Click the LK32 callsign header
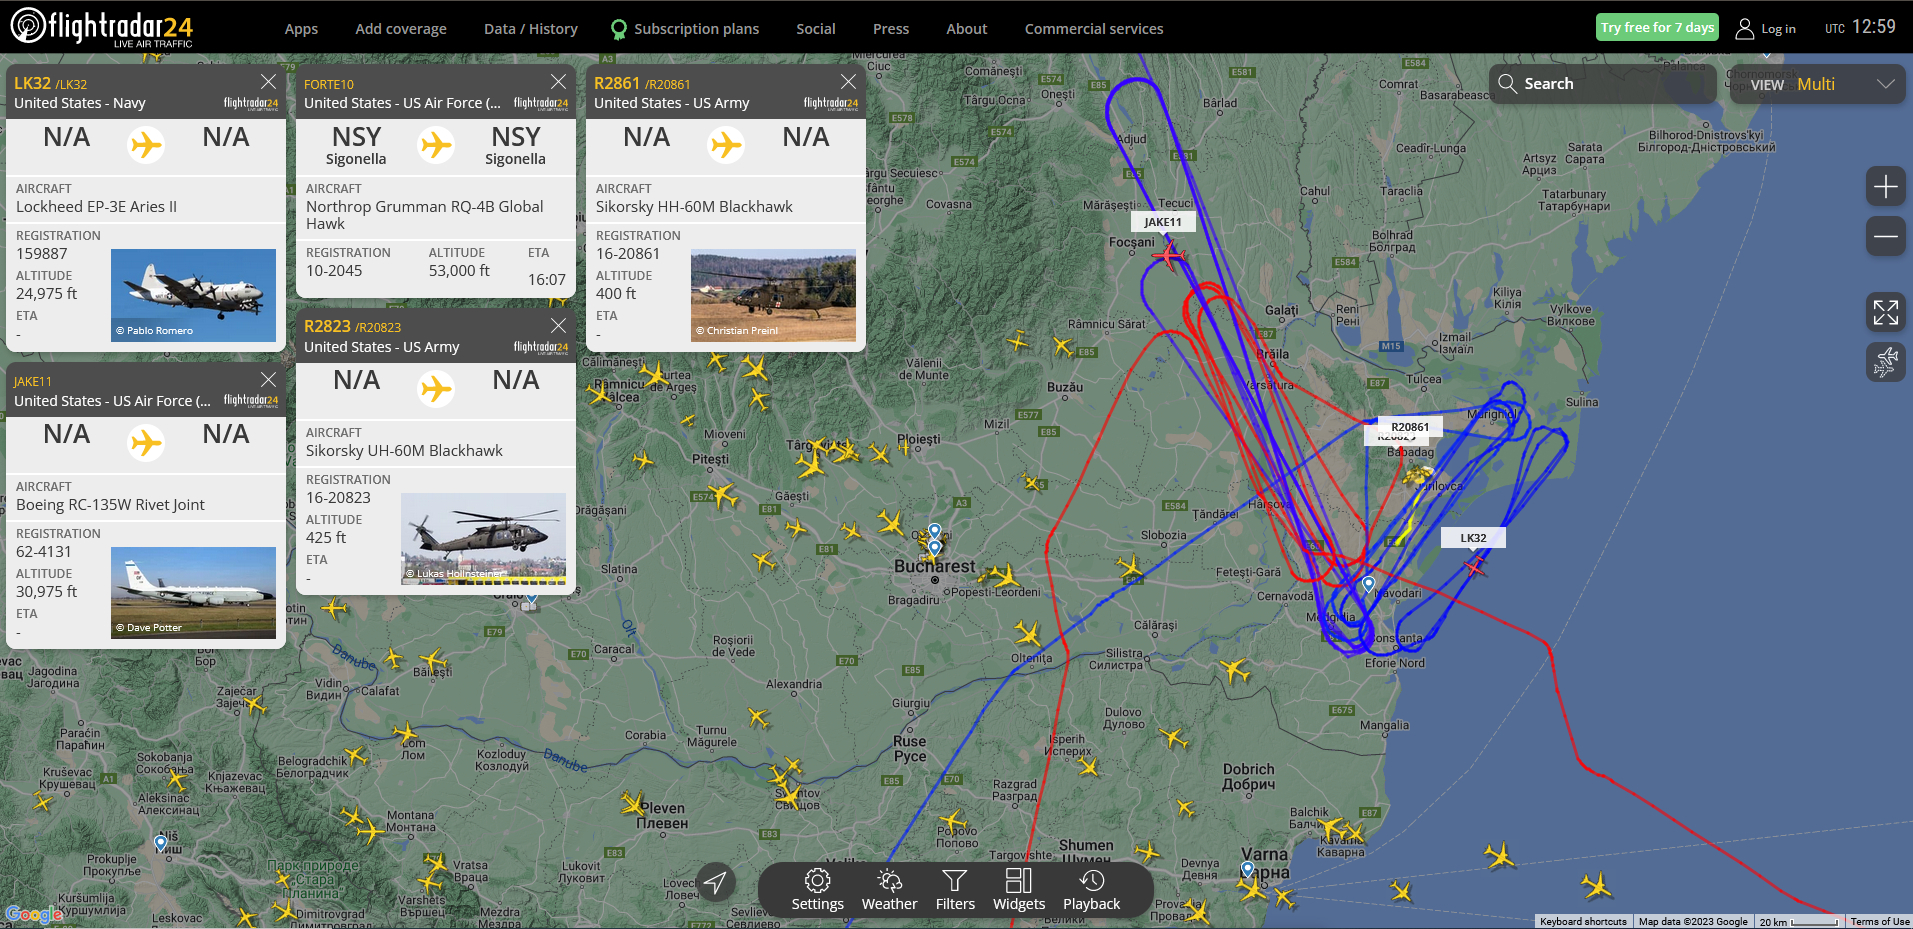The height and width of the screenshot is (929, 1913). tap(32, 83)
